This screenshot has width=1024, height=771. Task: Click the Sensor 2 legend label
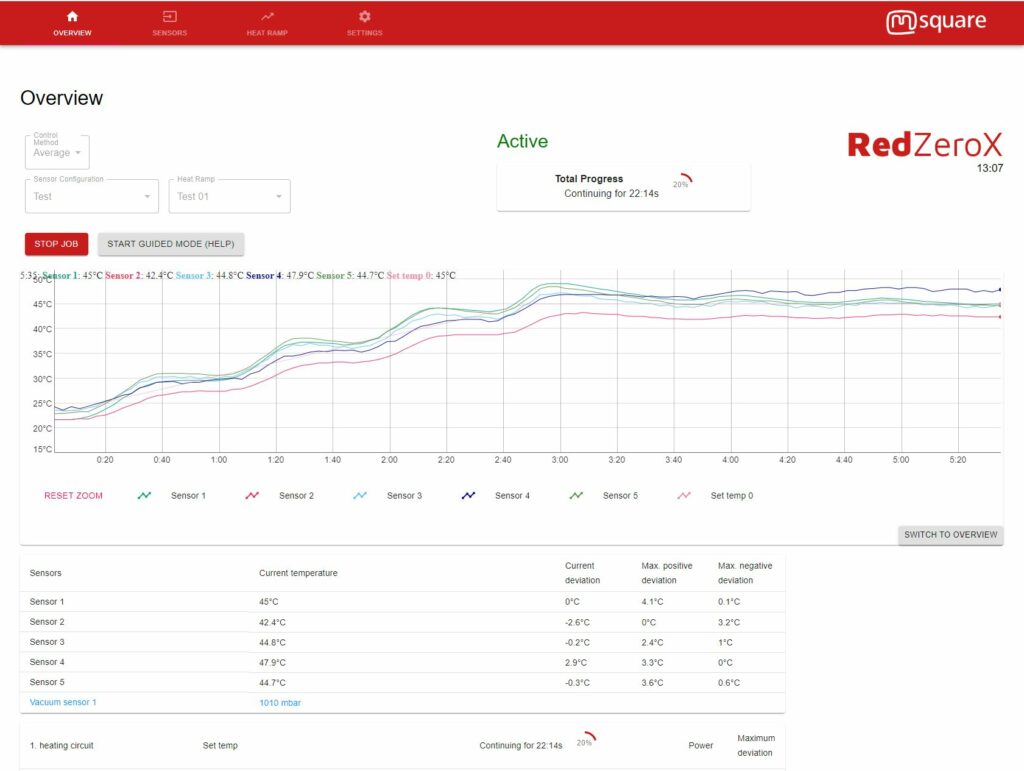tap(296, 496)
